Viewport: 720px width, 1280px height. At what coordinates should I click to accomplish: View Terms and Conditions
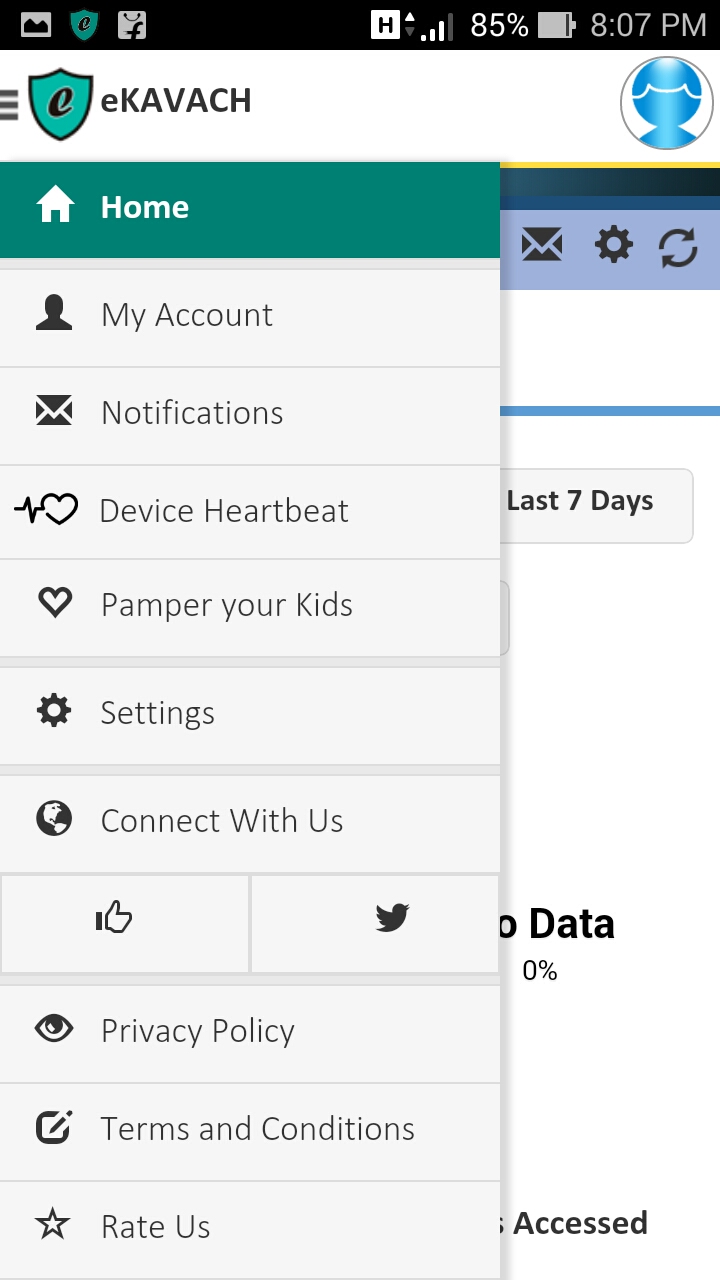click(x=250, y=1130)
